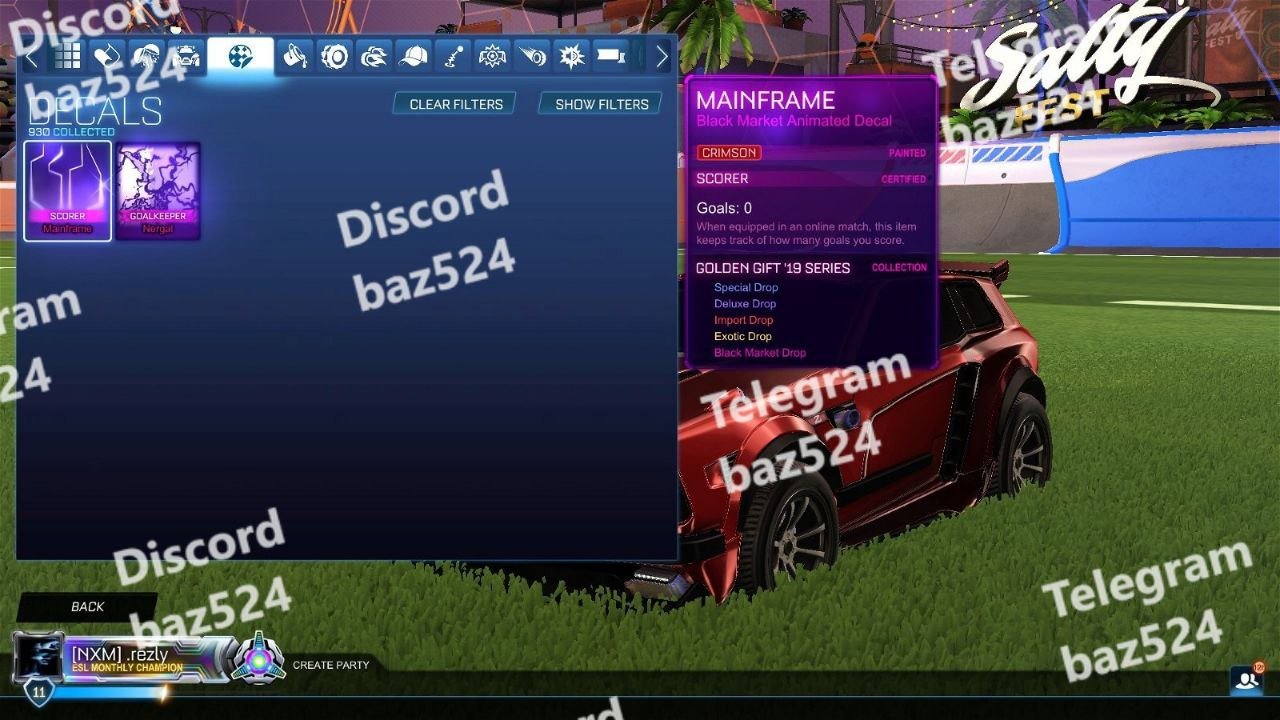Image resolution: width=1280 pixels, height=720 pixels.
Task: Select the Paint Finish bucket tab
Action: 294,57
